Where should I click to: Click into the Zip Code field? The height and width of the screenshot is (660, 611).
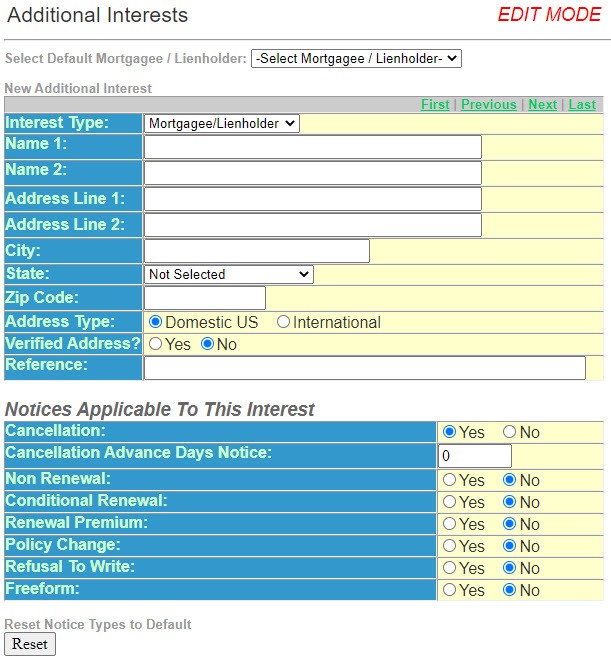(205, 298)
